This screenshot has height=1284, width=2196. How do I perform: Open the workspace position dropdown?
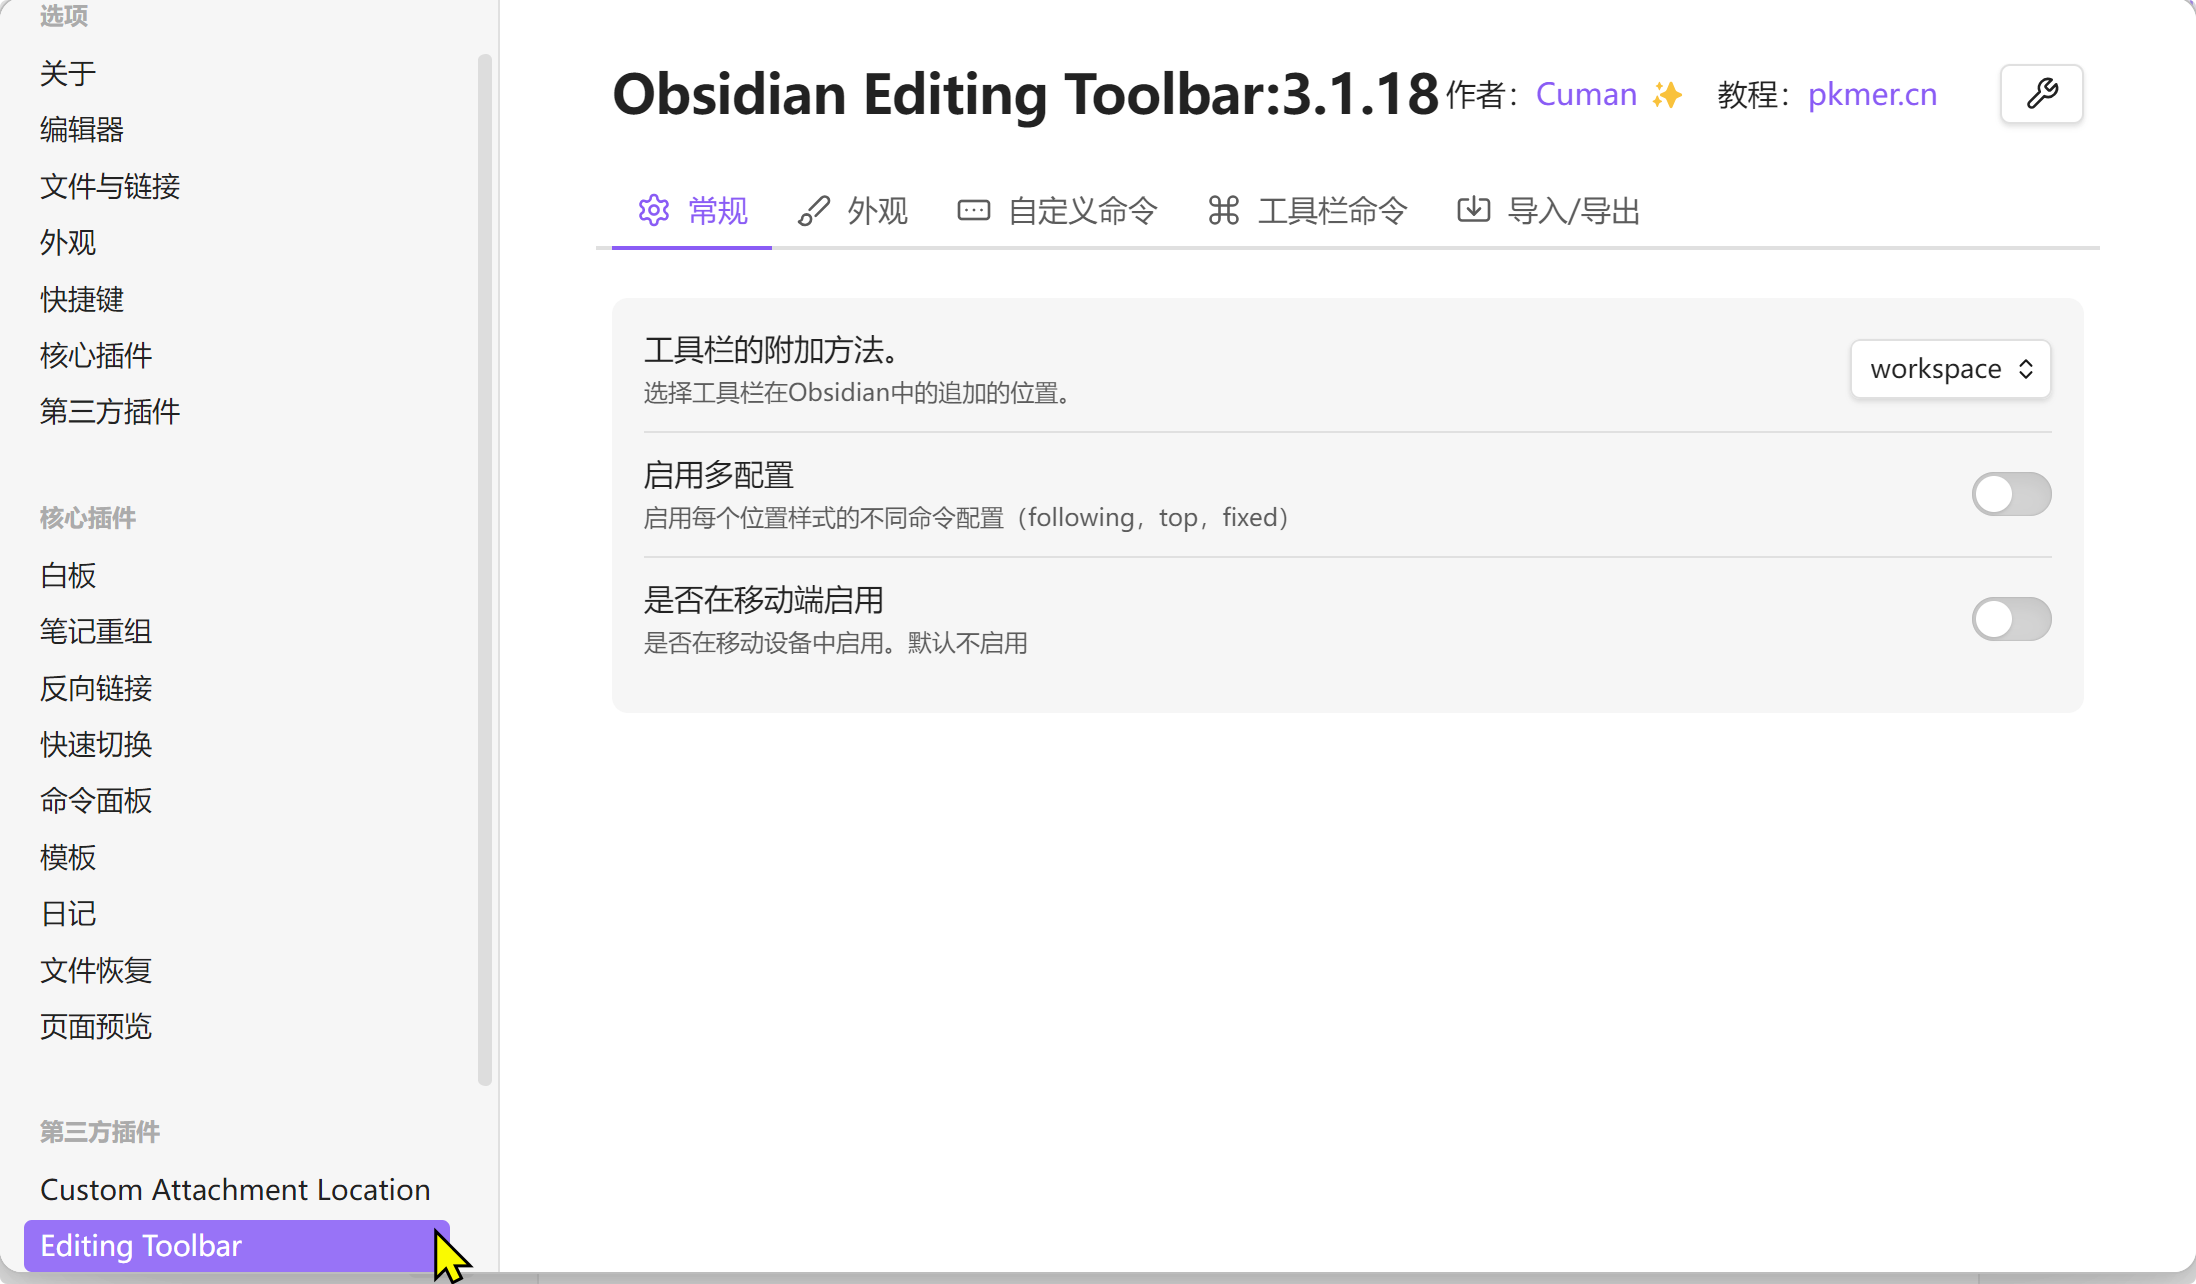1949,368
